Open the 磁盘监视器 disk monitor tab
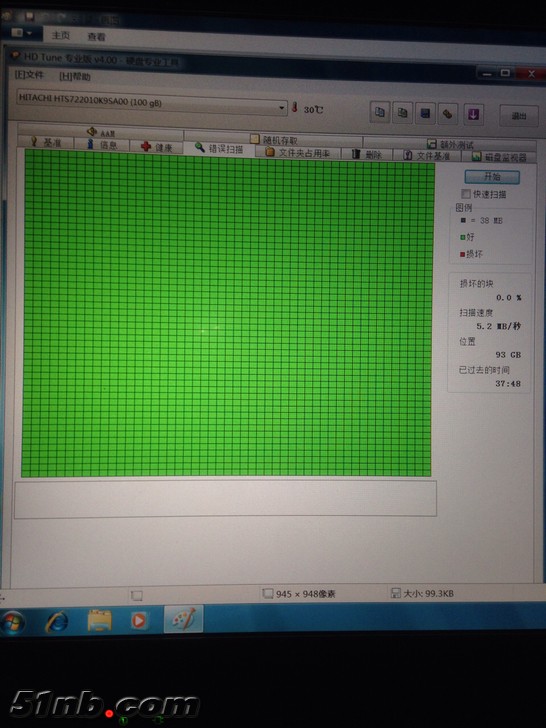 (499, 157)
